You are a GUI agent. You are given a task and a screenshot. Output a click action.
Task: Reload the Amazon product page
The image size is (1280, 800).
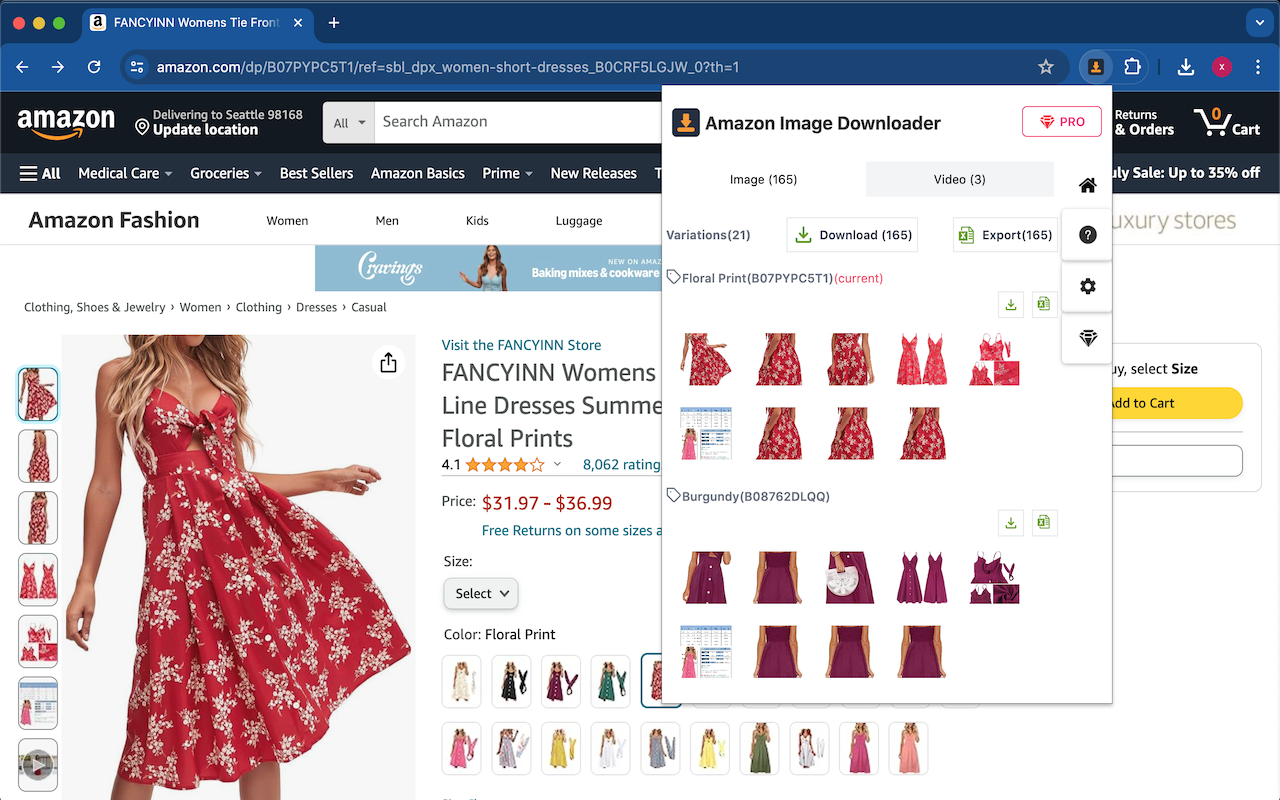(x=94, y=67)
